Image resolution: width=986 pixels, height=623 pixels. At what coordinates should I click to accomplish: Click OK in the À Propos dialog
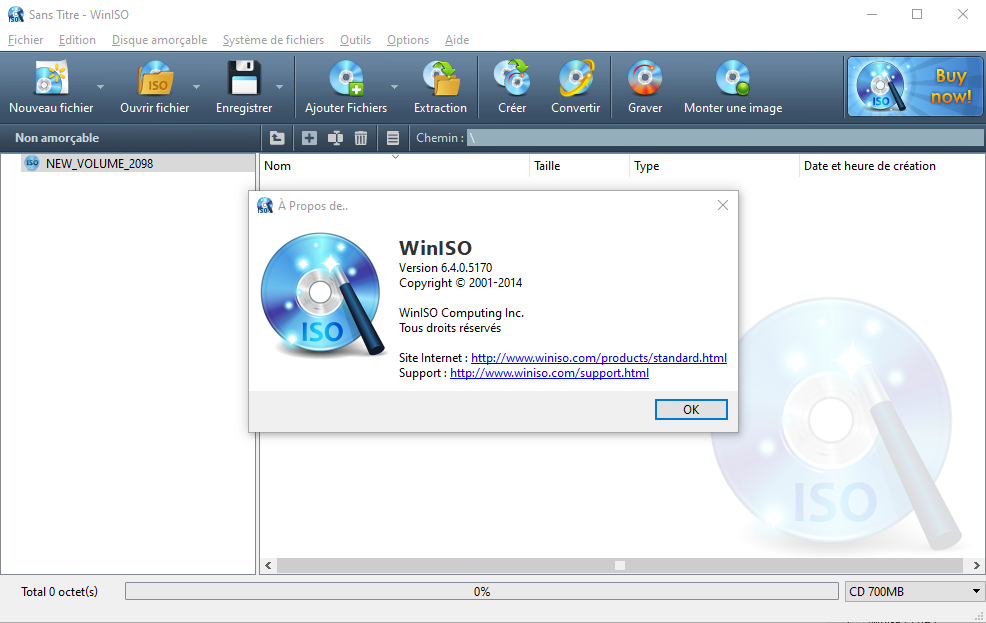691,409
